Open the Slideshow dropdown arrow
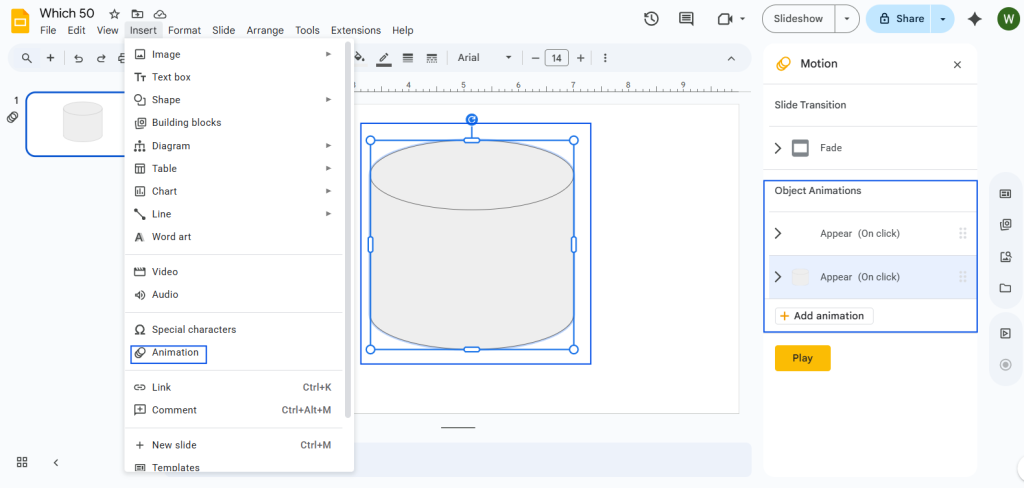 848,19
